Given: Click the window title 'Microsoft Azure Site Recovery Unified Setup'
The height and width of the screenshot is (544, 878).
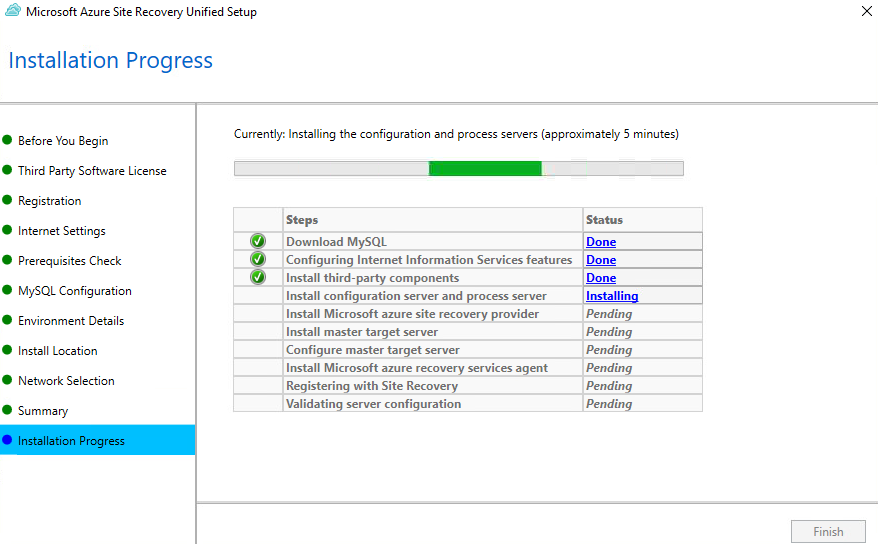Looking at the screenshot, I should pos(141,12).
